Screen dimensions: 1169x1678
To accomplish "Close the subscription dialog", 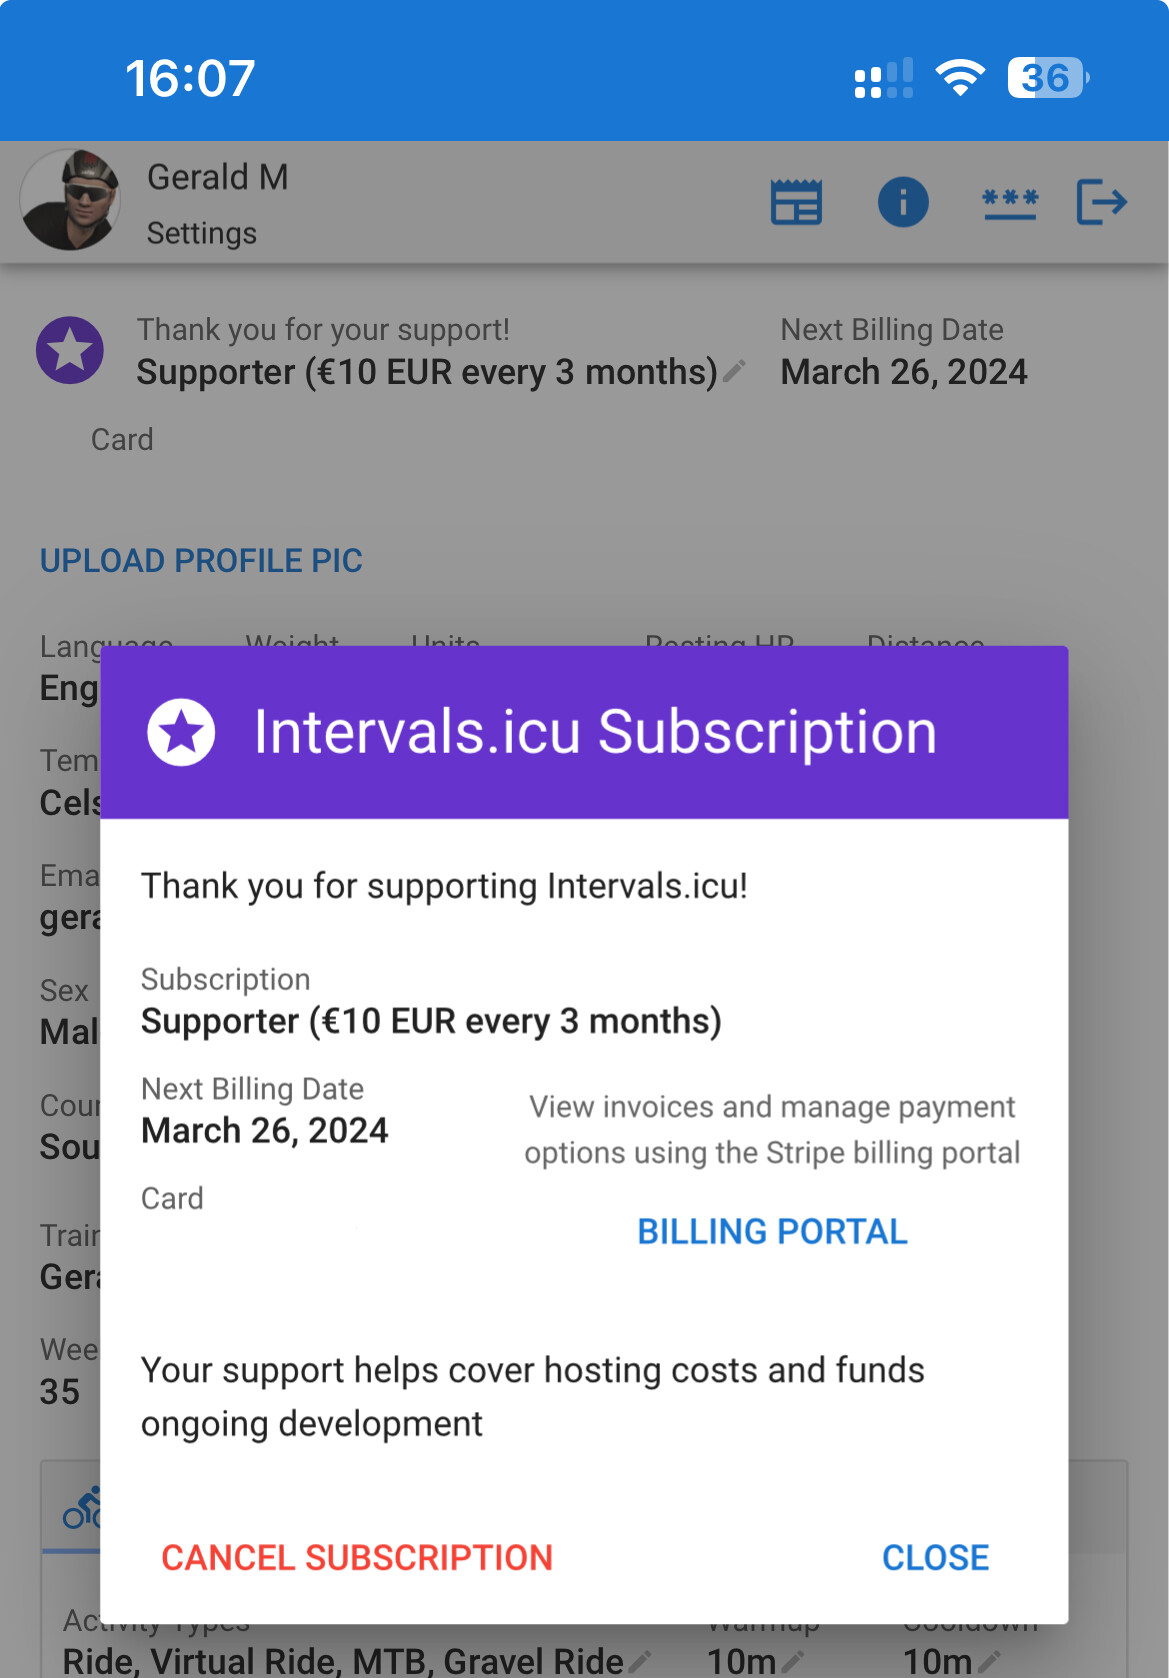I will [935, 1557].
